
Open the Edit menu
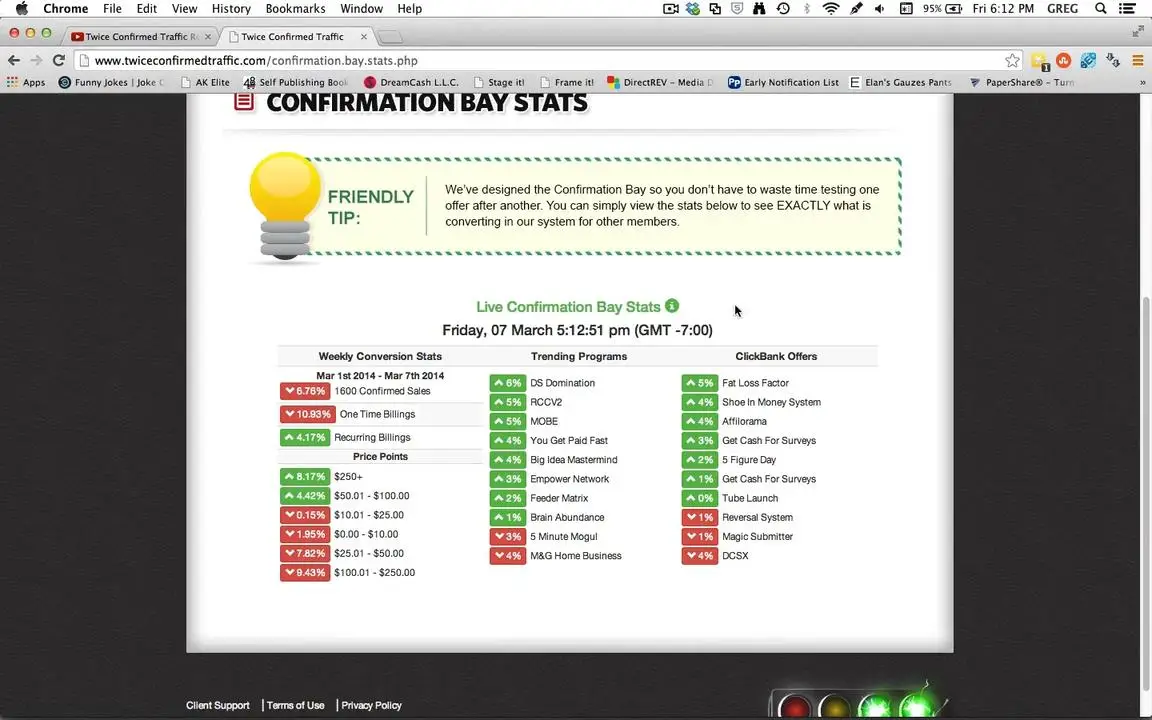146,9
